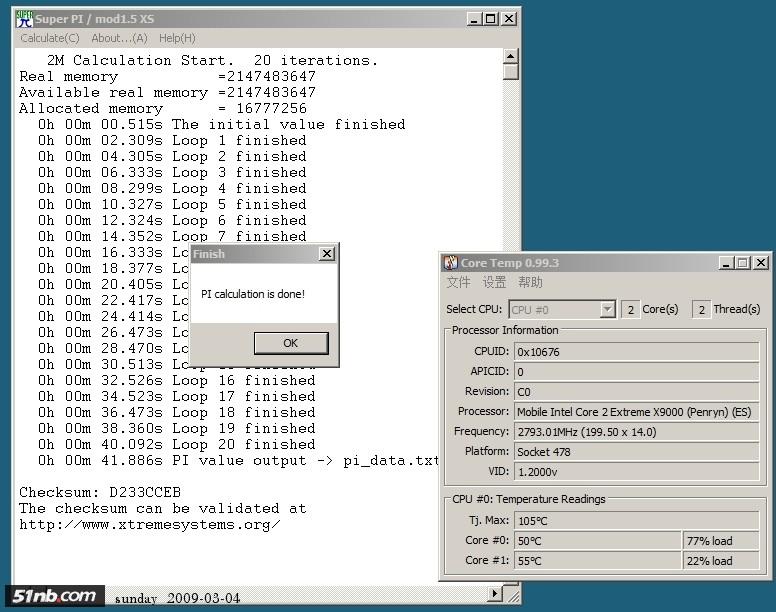Viewport: 776px width, 612px height.
Task: Click the Frequency value field
Action: point(635,432)
